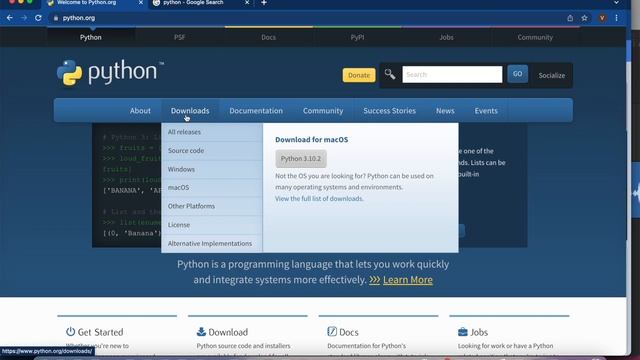Open the Events menu
640x360 pixels.
[486, 111]
